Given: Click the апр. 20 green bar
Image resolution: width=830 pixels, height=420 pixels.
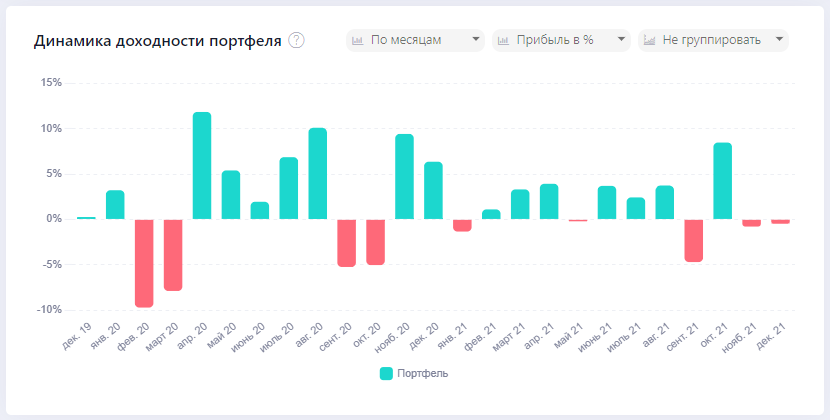Looking at the screenshot, I should click(x=202, y=165).
